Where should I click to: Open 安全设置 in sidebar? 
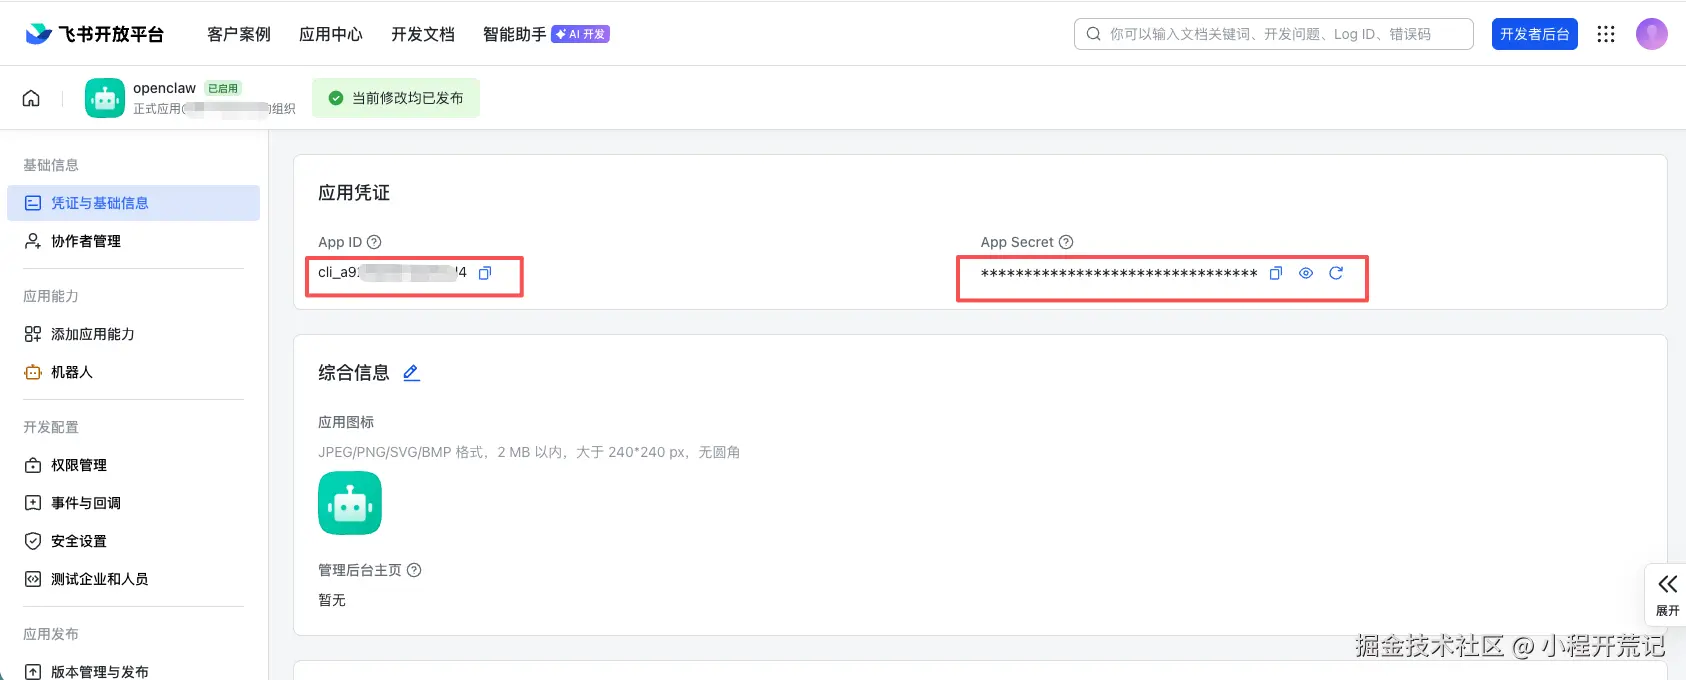point(133,541)
